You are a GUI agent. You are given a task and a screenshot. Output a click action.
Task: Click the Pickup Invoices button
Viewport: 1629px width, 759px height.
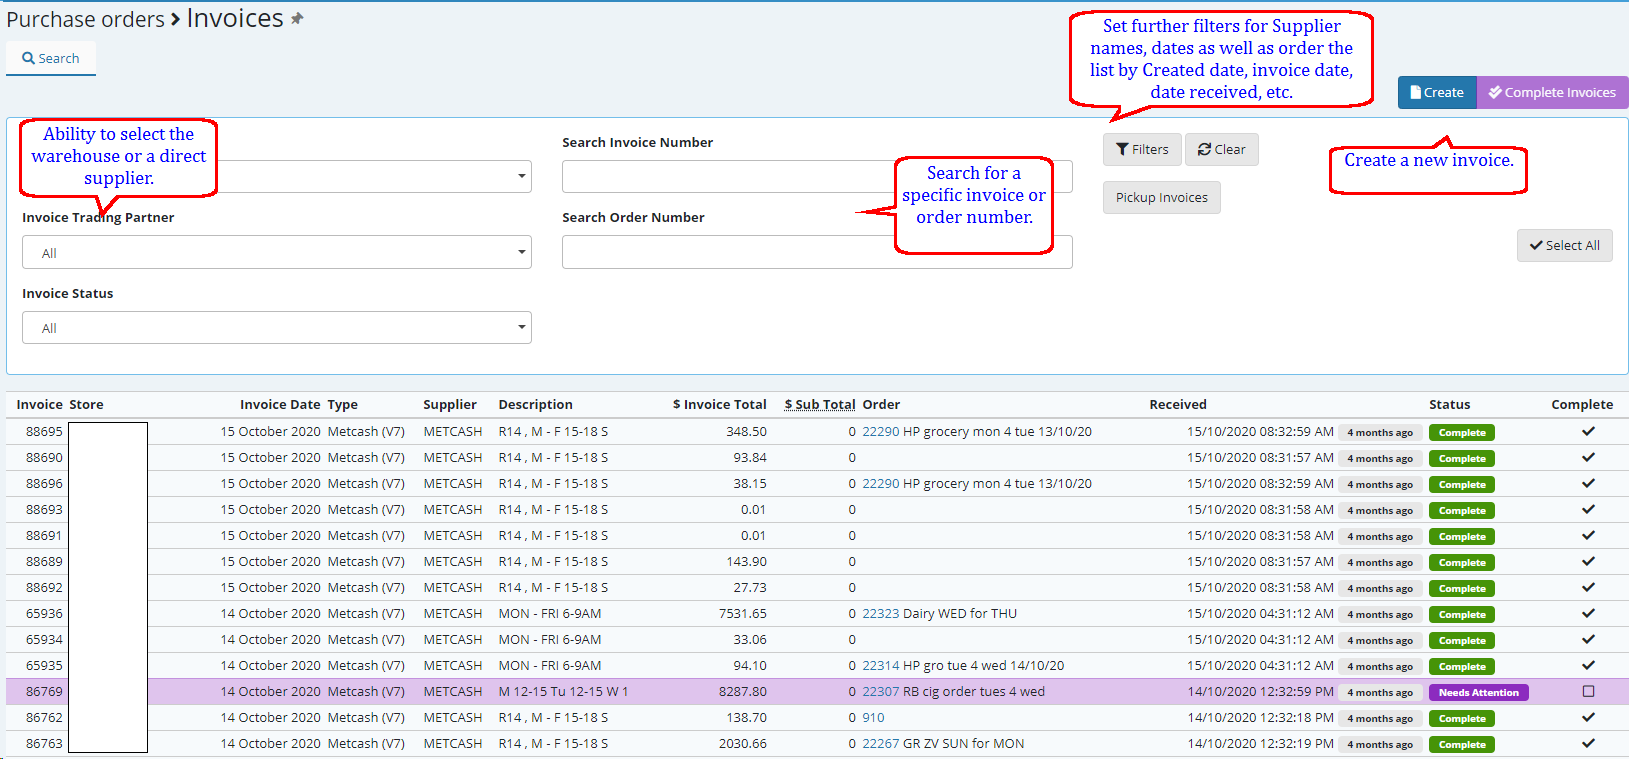1162,197
